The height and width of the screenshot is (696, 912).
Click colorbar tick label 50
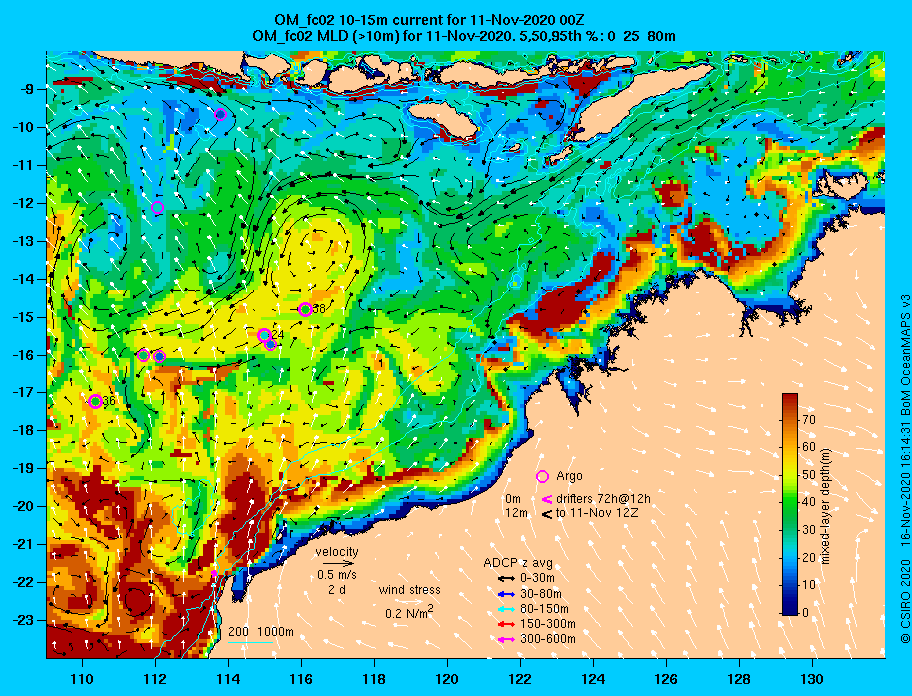coord(808,475)
